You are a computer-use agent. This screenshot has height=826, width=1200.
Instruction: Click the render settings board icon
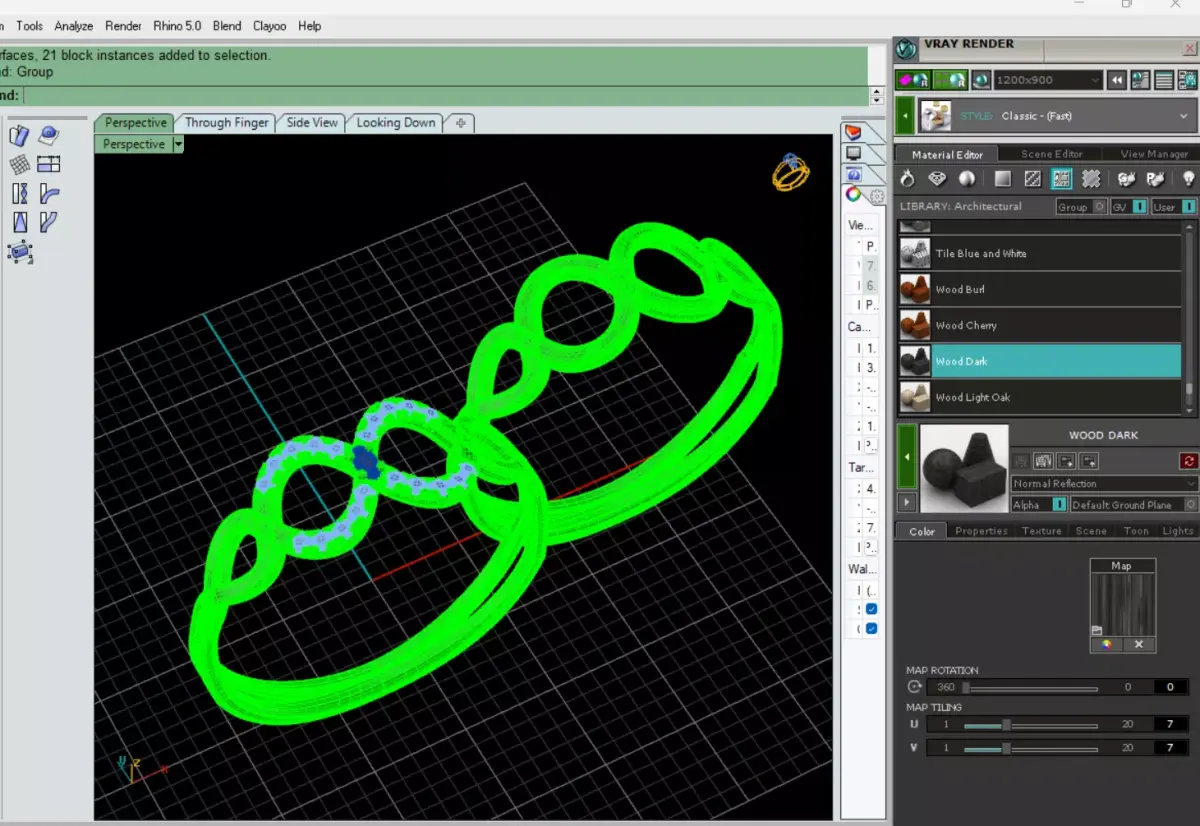(x=1187, y=80)
